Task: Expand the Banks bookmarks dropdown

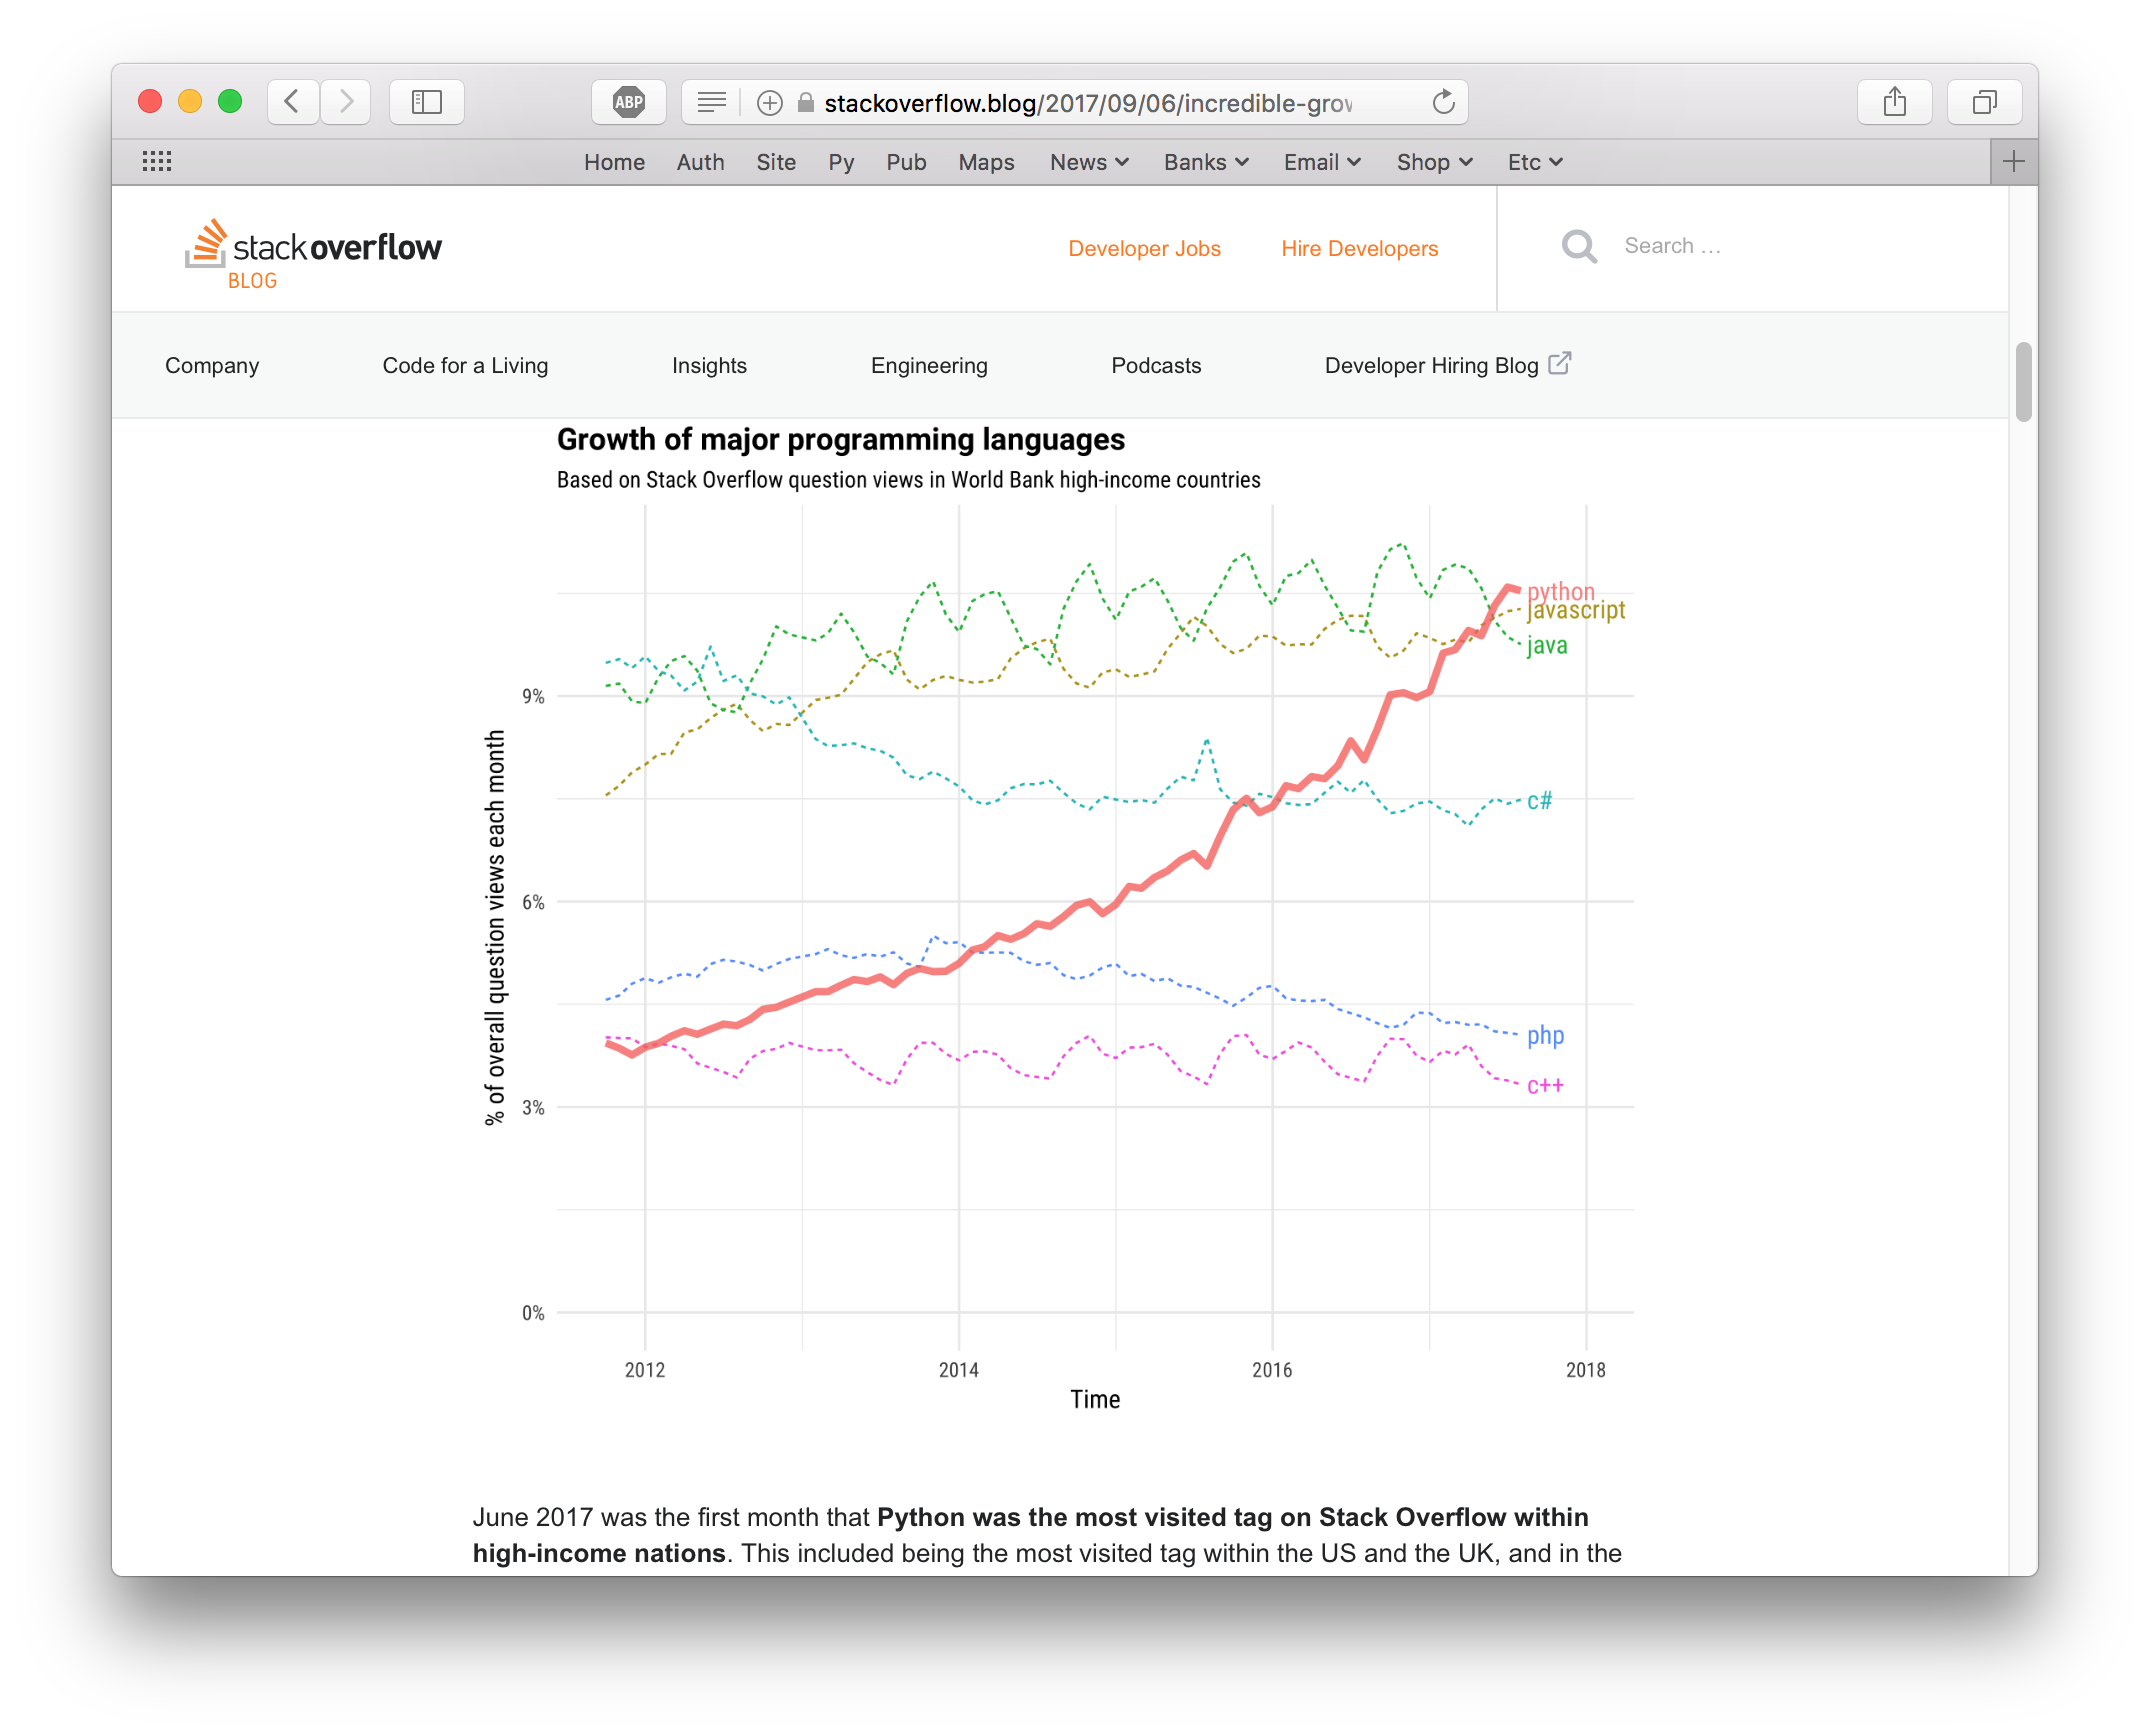Action: pyautogui.click(x=1205, y=162)
